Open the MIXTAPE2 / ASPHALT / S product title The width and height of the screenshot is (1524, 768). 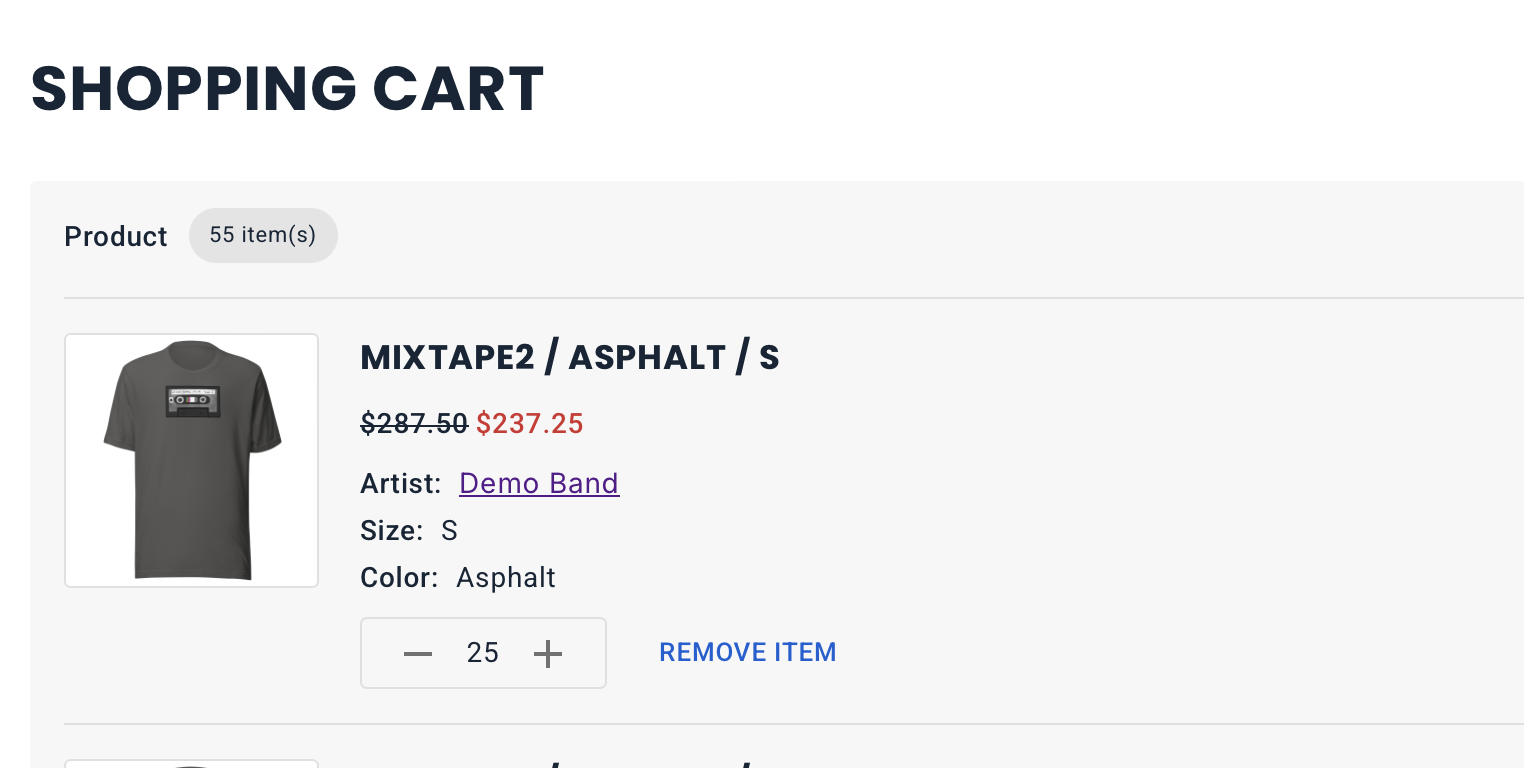coord(570,357)
